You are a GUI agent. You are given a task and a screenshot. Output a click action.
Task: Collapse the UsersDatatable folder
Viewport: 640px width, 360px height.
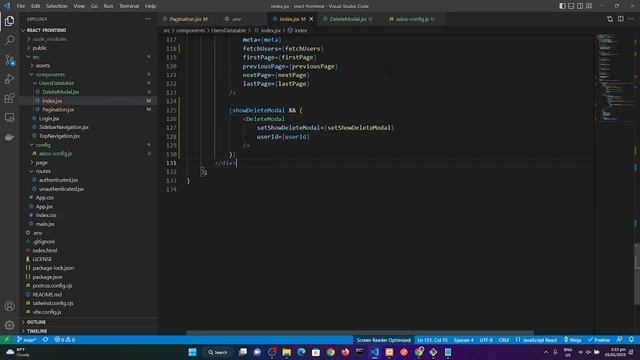56,83
